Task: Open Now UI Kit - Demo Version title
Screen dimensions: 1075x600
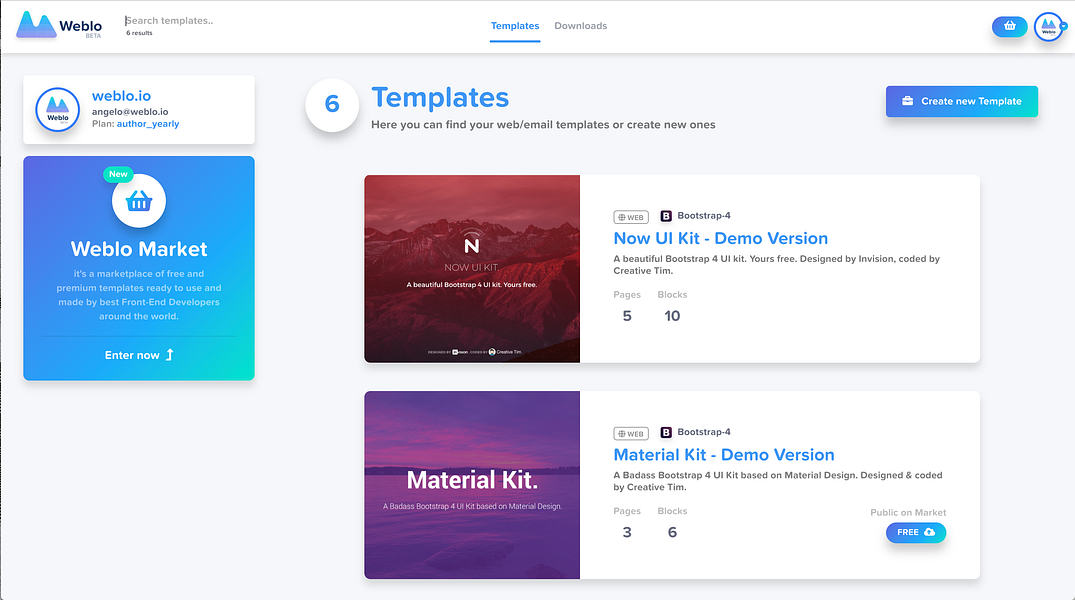Action: 721,238
